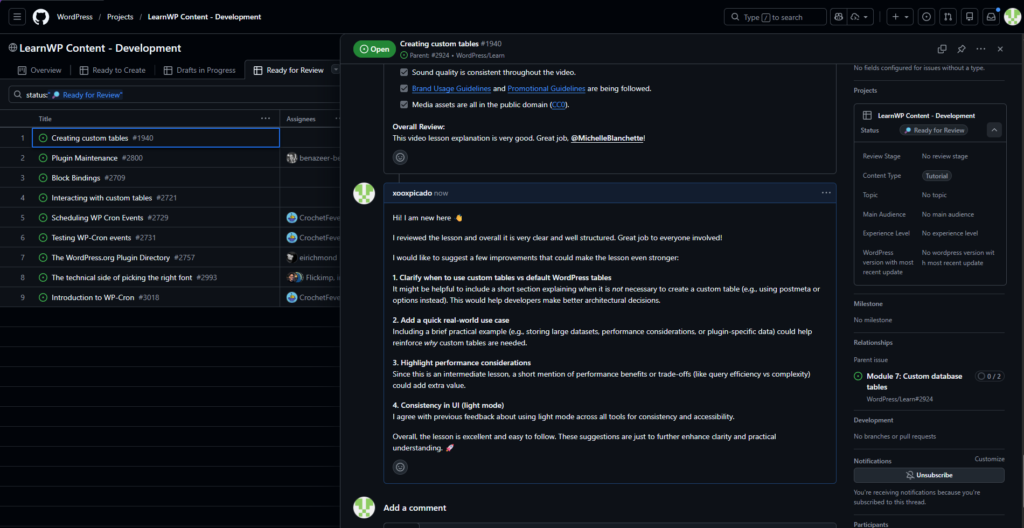Image resolution: width=1024 pixels, height=528 pixels.
Task: Open Introduction to WP-Cron #3018
Action: click(105, 297)
